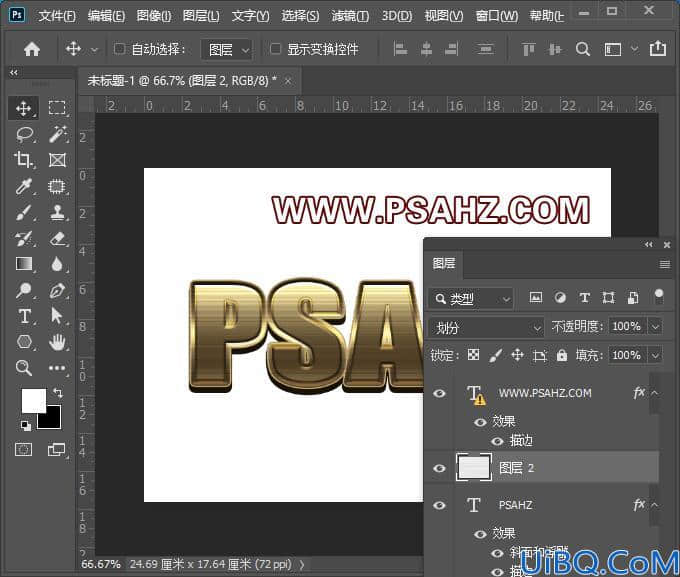680x577 pixels.
Task: Open the 填充 fill dropdown arrow
Action: pos(655,355)
